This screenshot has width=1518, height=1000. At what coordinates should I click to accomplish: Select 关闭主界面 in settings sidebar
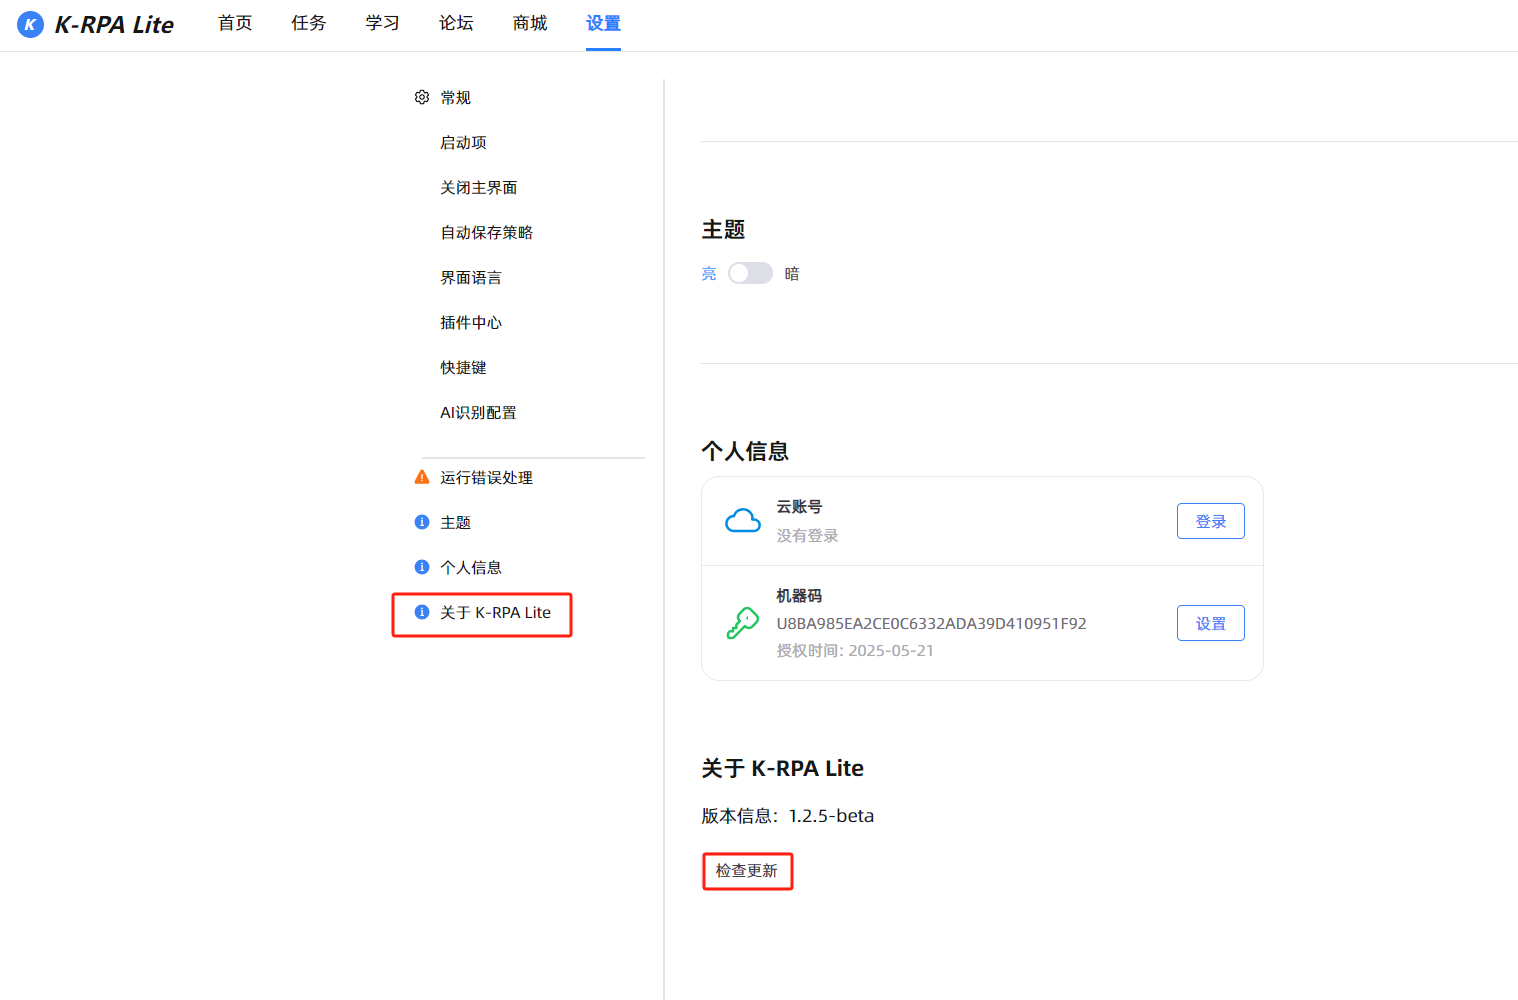pos(479,187)
